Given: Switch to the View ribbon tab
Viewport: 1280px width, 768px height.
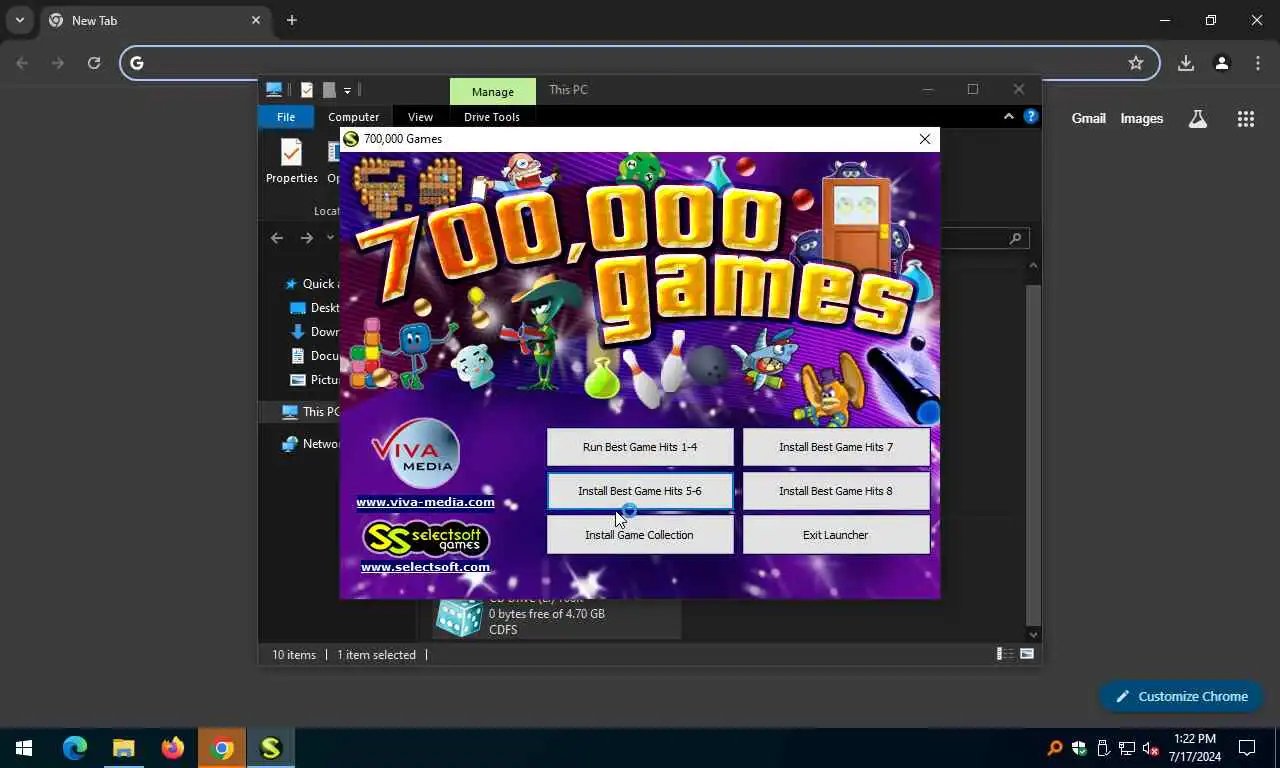Looking at the screenshot, I should (420, 117).
